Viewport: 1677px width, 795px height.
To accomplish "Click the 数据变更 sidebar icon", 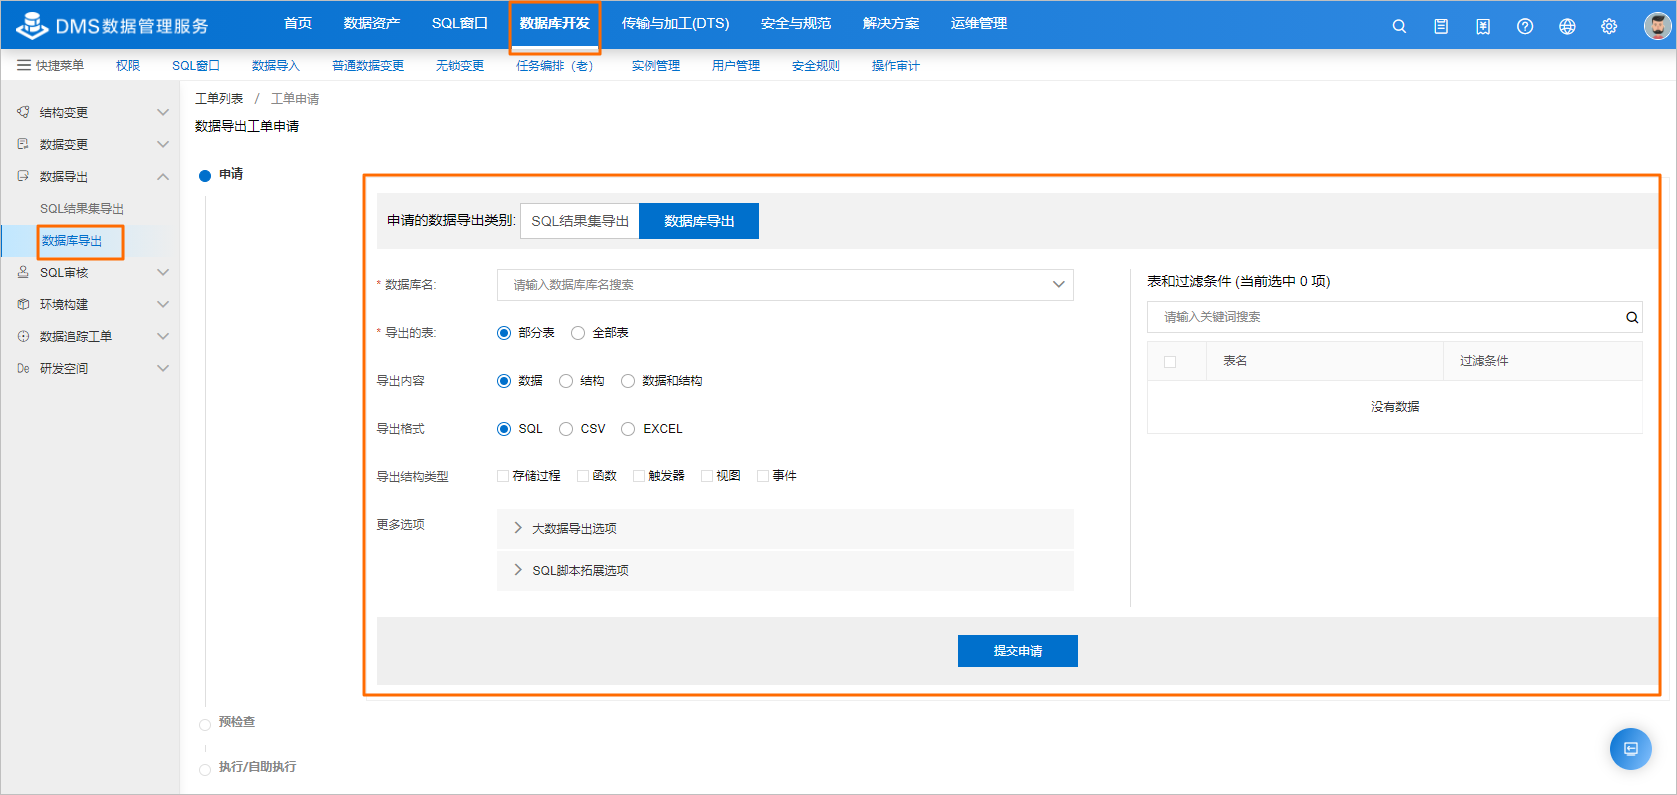I will click(23, 144).
